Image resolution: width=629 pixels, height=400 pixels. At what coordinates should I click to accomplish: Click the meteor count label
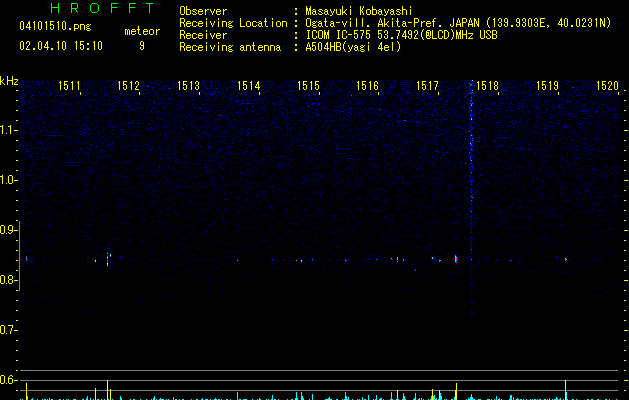(x=142, y=31)
